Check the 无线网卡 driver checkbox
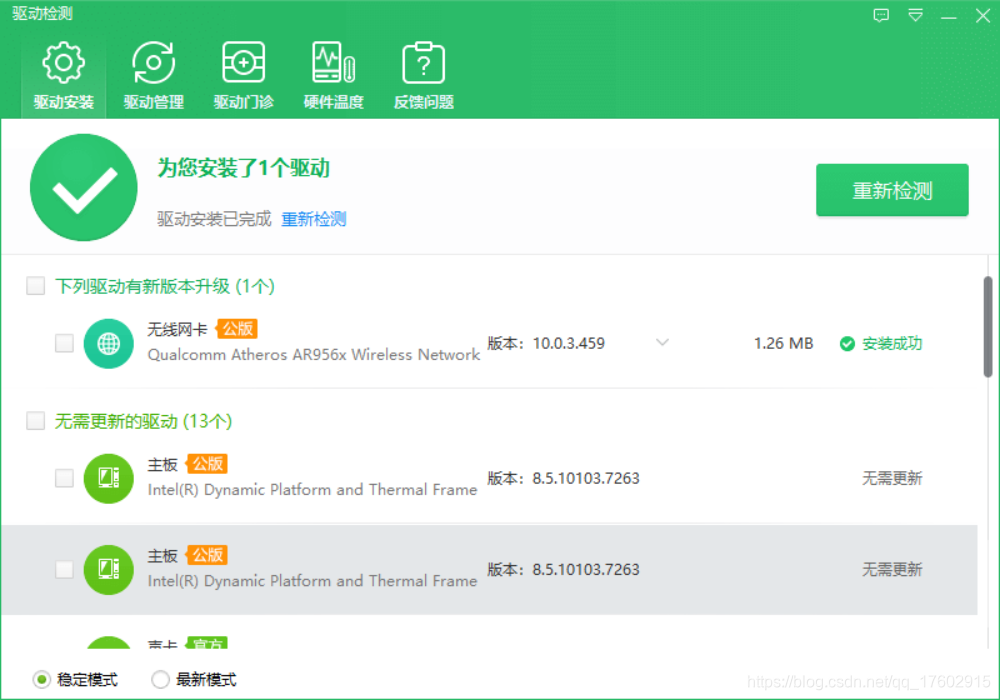The height and width of the screenshot is (700, 1000). [x=64, y=343]
